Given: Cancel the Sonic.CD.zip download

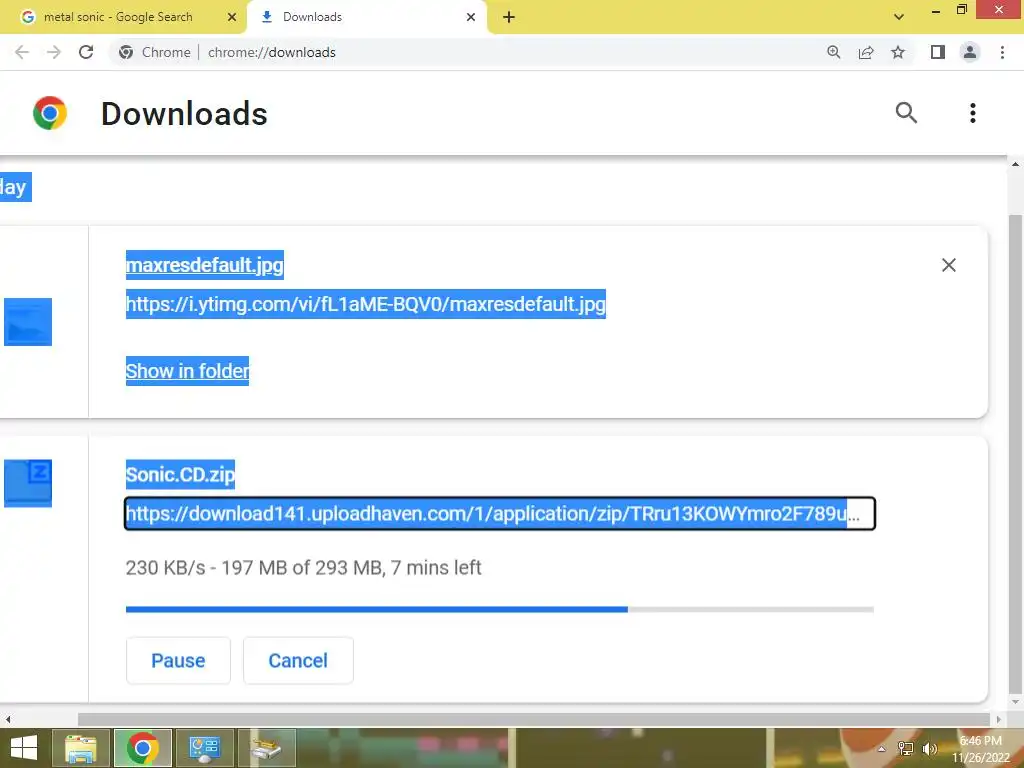Looking at the screenshot, I should point(298,660).
